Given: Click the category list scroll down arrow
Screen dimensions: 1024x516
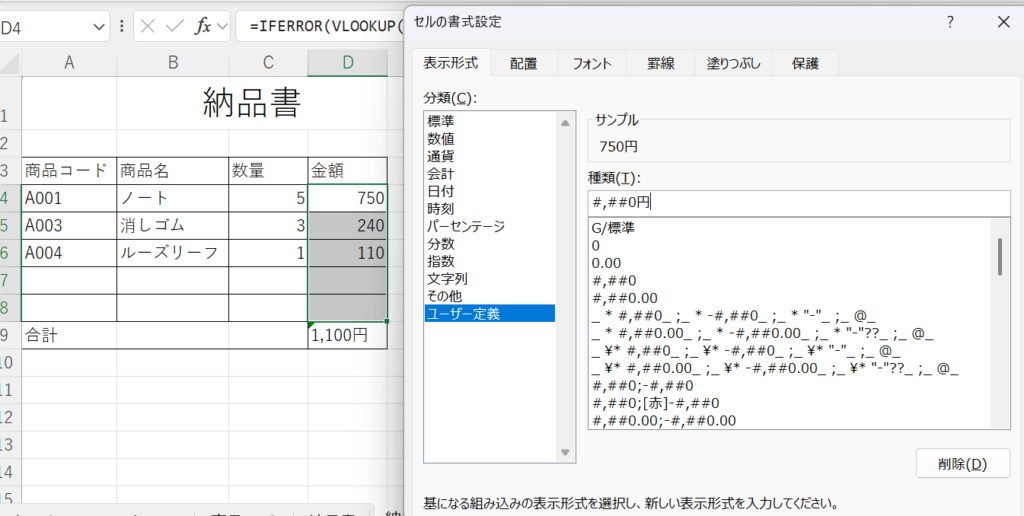Looking at the screenshot, I should coord(565,452).
